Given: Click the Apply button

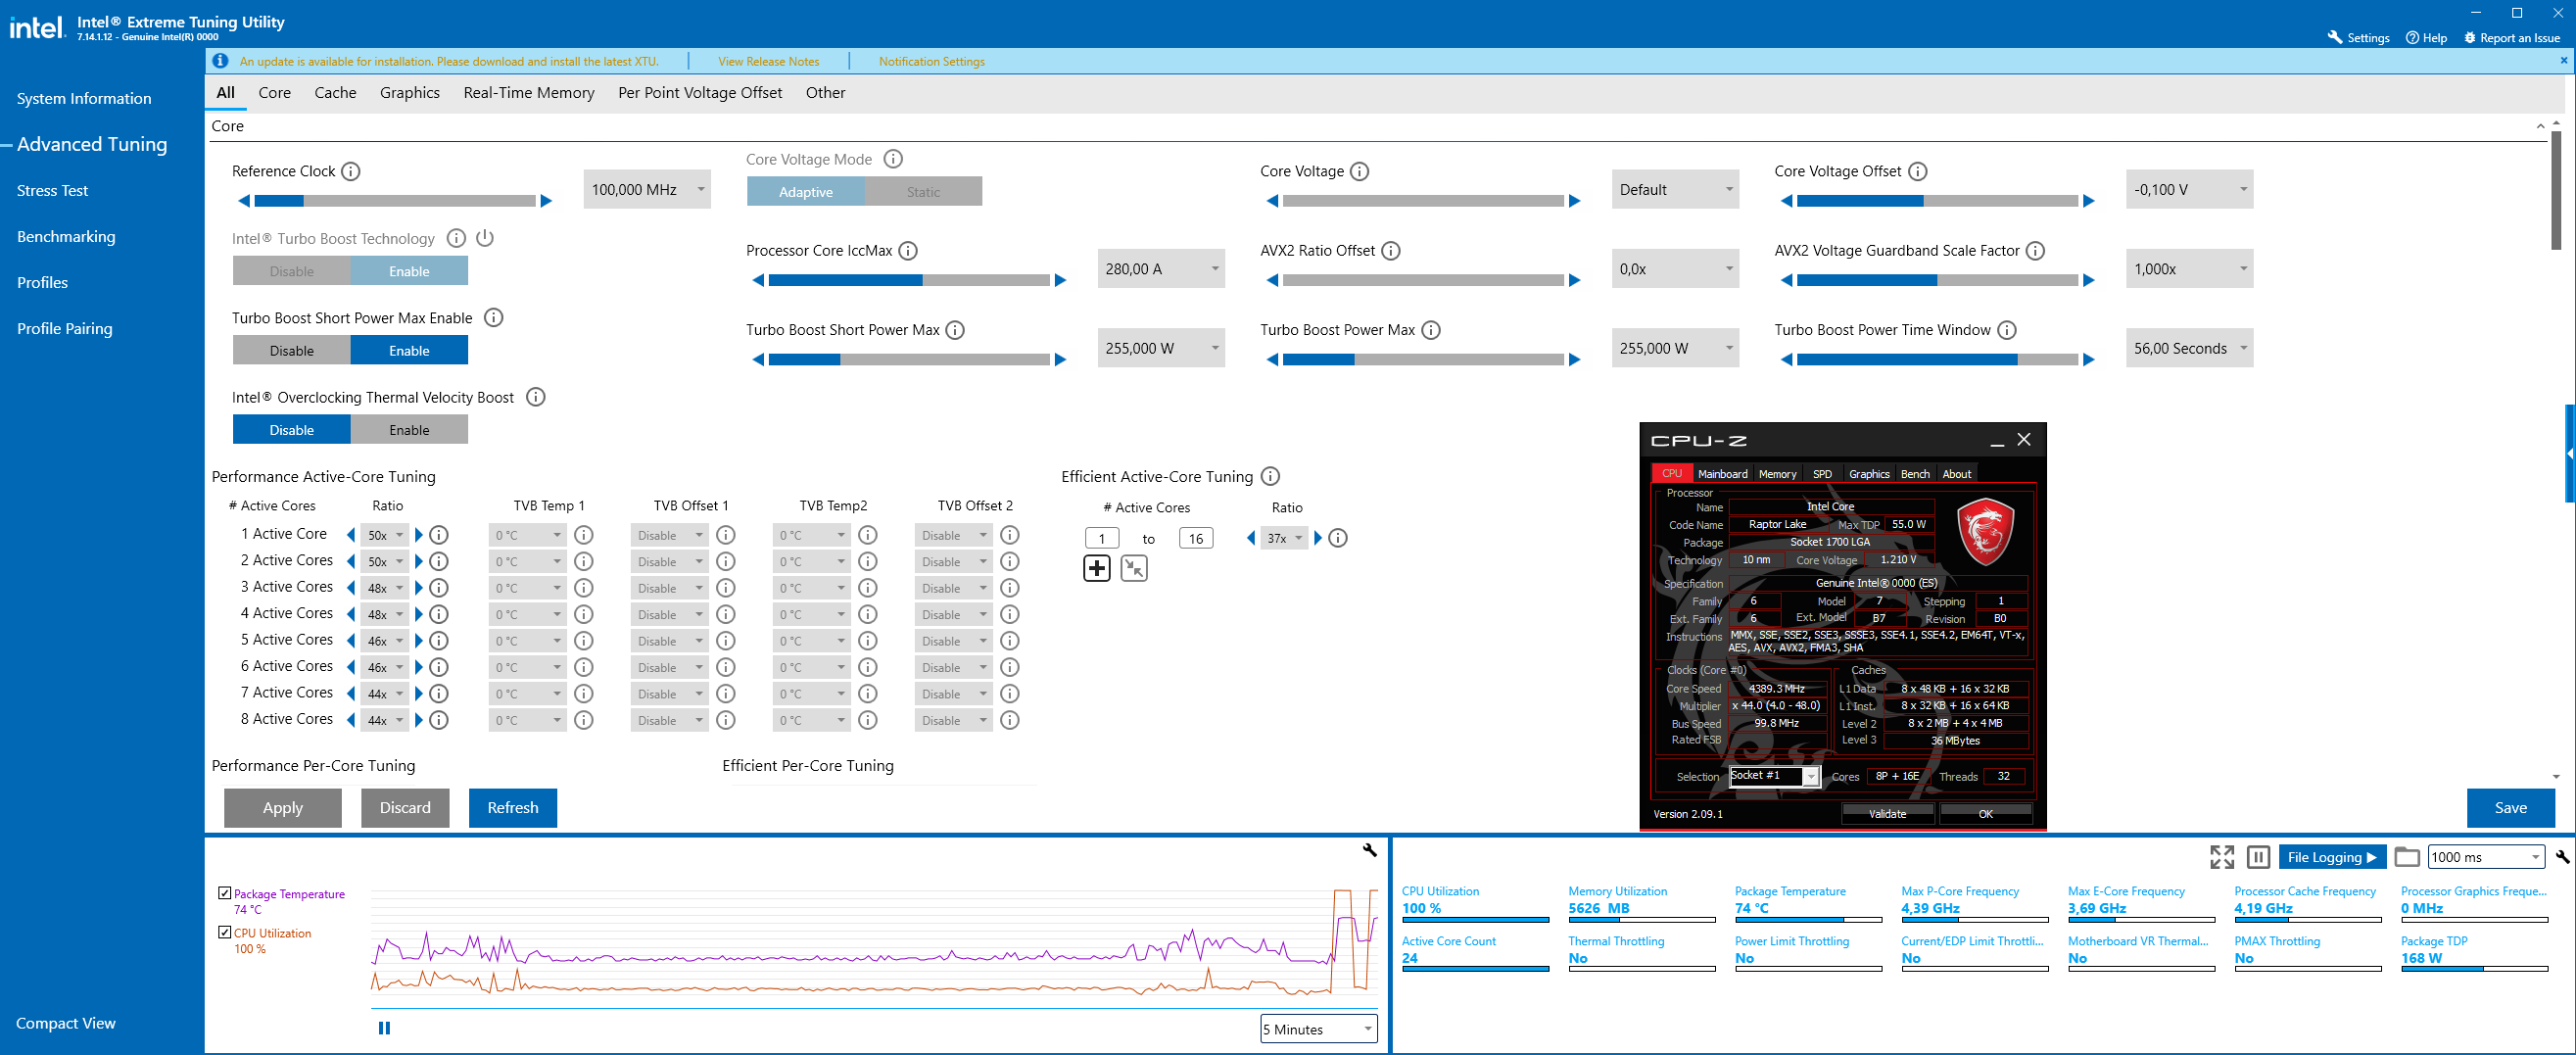Looking at the screenshot, I should point(283,807).
